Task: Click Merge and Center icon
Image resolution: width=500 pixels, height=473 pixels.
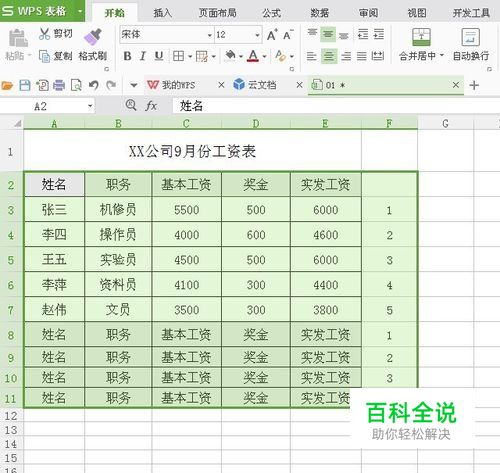Action: [x=421, y=37]
